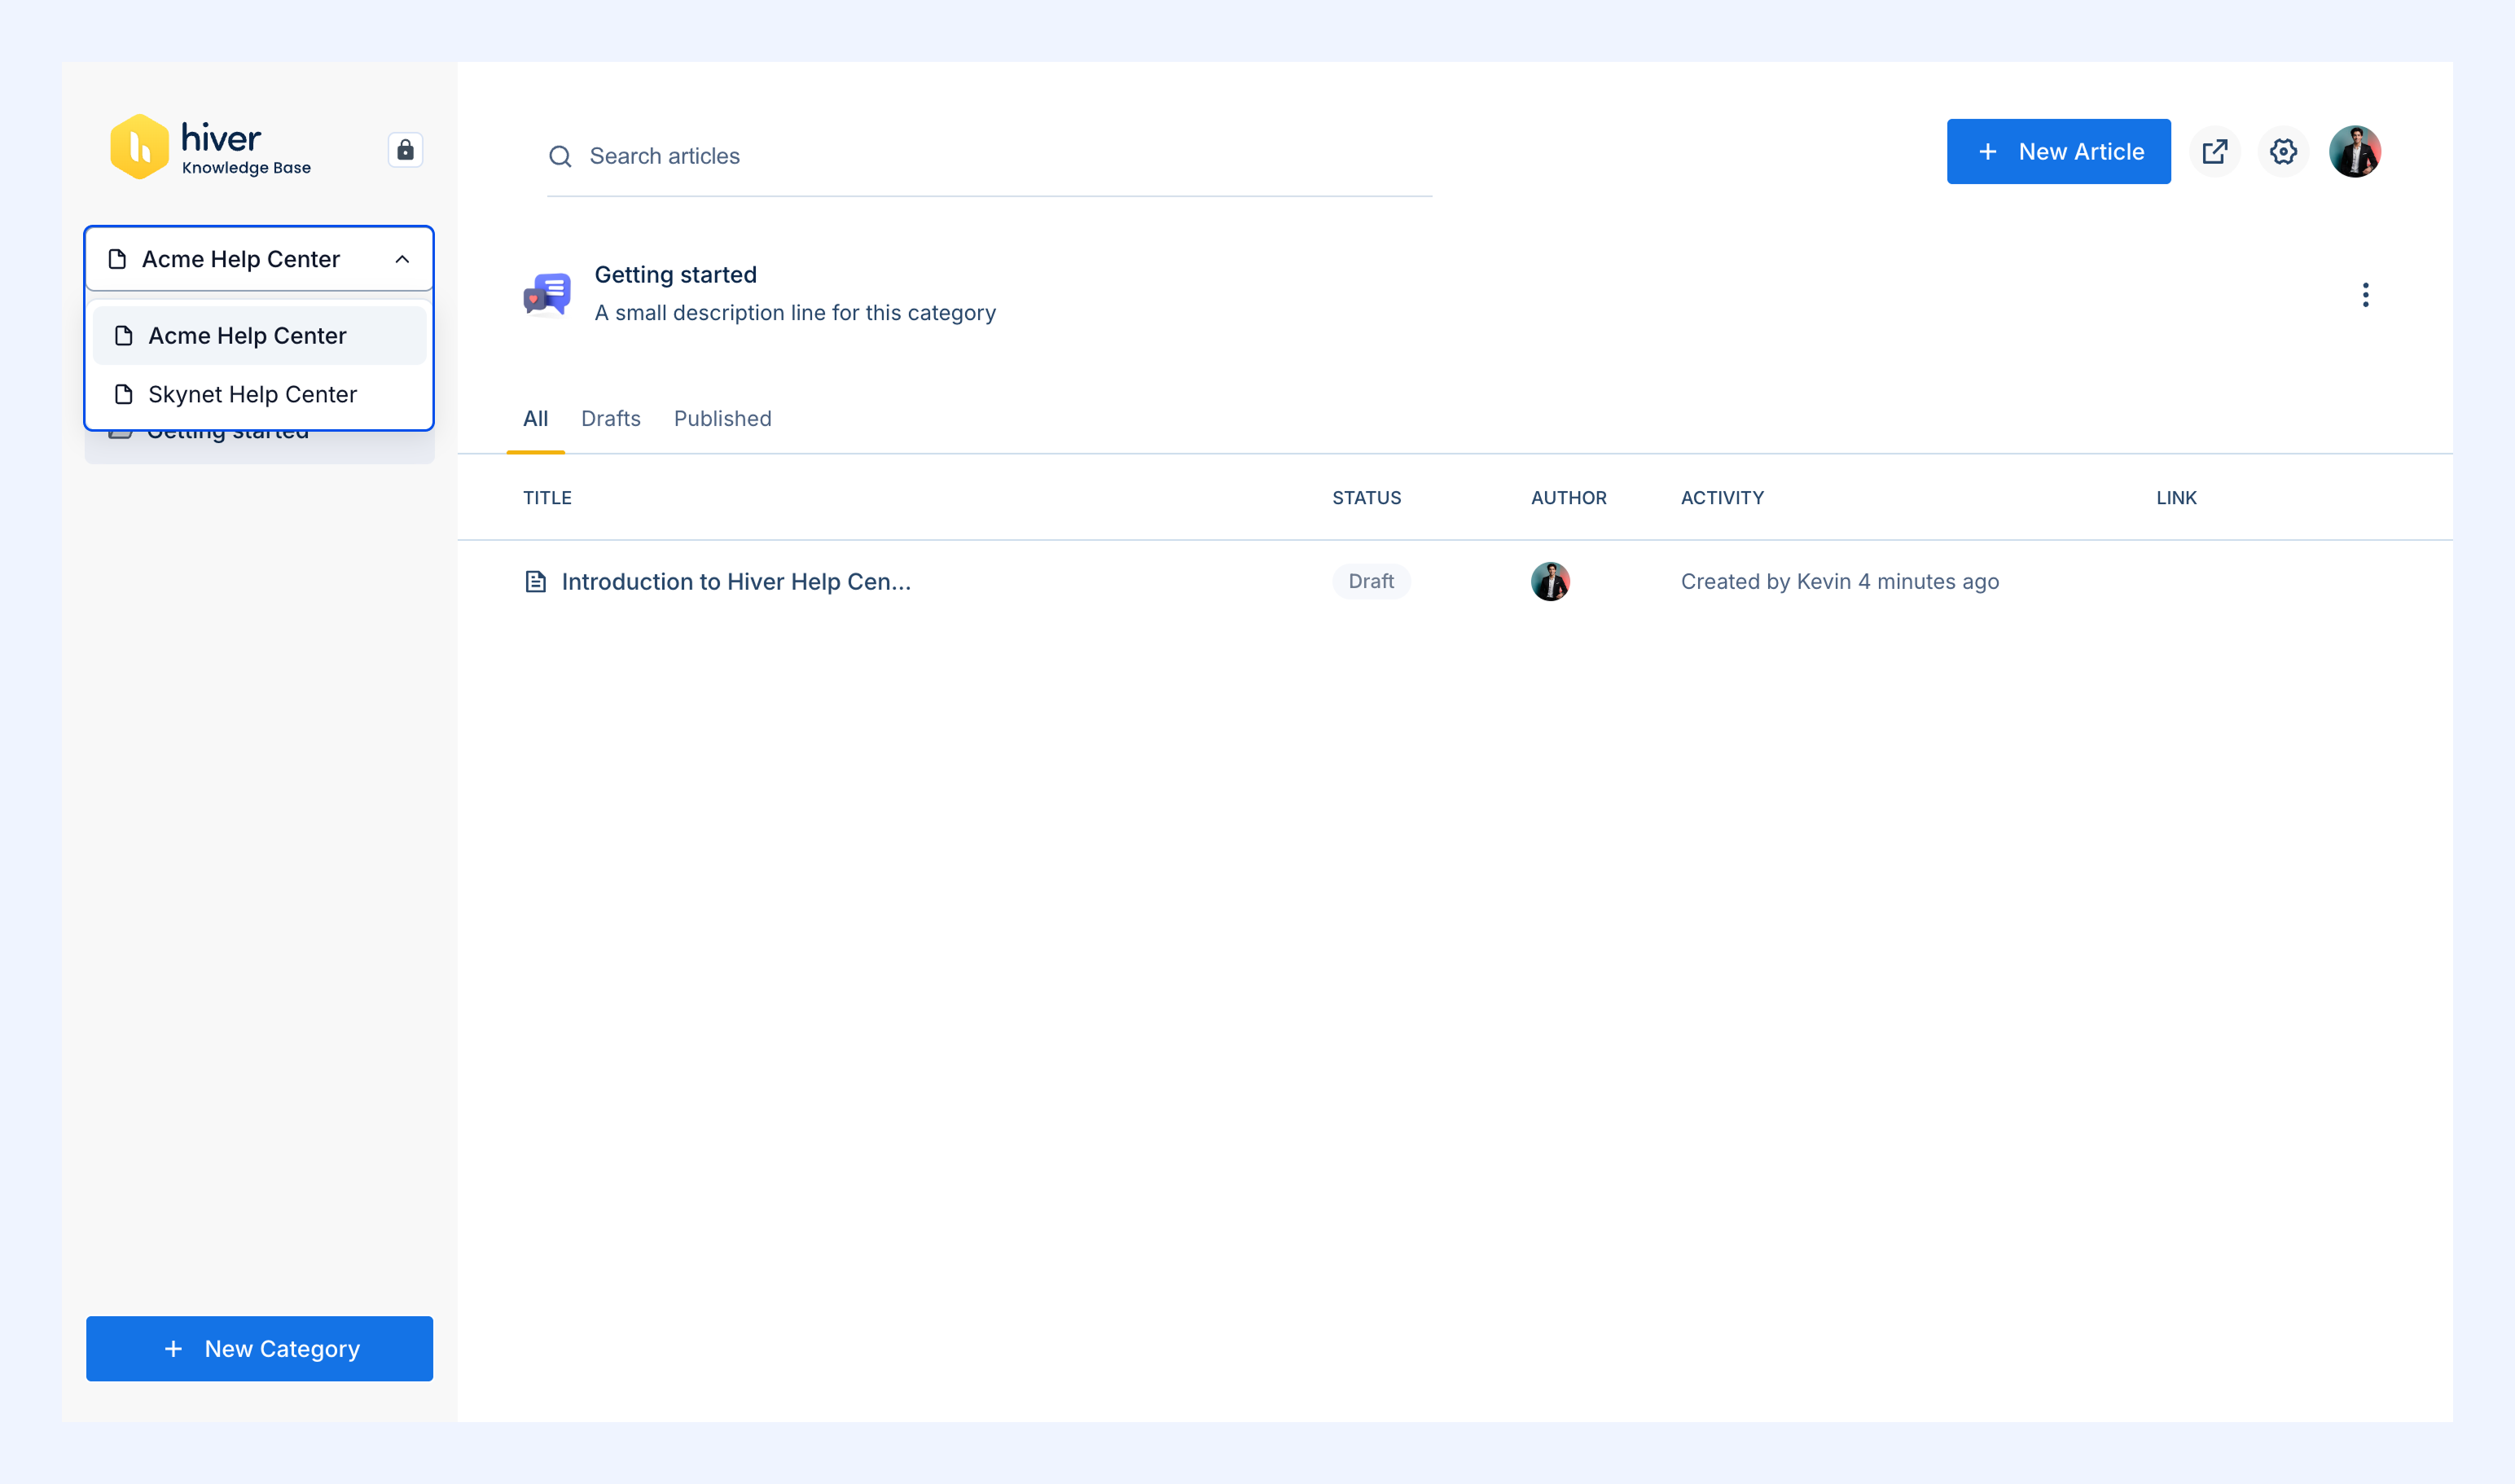The image size is (2515, 1484).
Task: Click the ACTIVITY column header
Action: coord(1722,498)
